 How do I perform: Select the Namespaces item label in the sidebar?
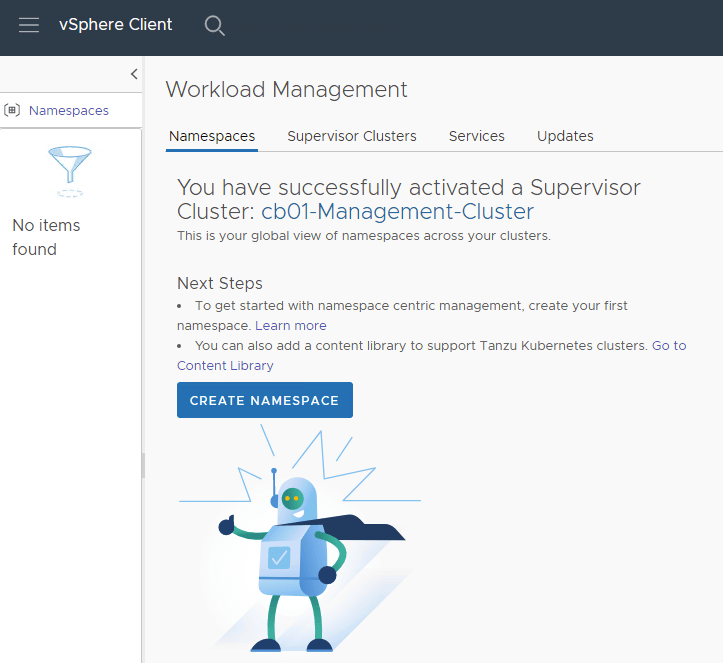click(68, 111)
